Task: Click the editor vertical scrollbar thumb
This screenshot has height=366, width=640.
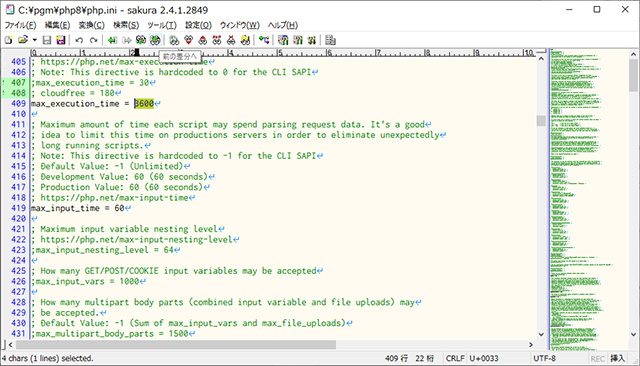Action: coord(541,121)
